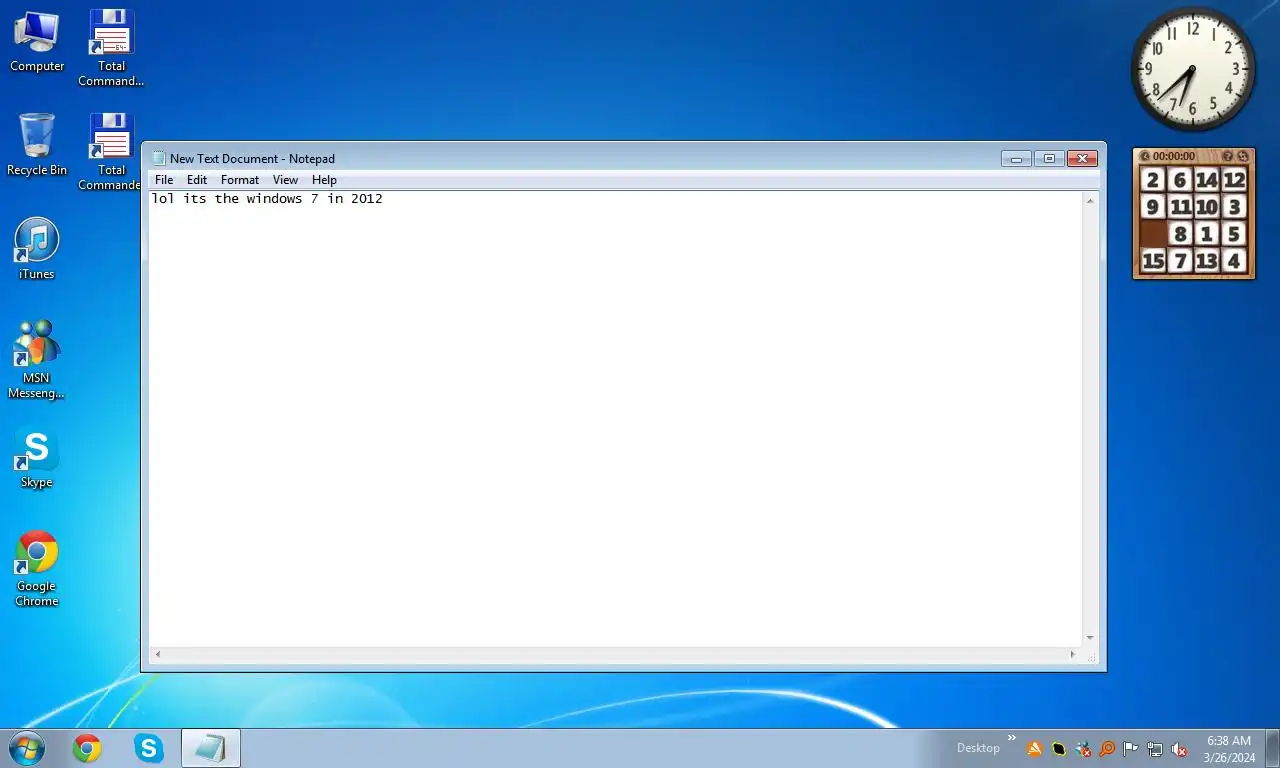The image size is (1280, 768).
Task: Open the Messenger tray icon with red X
Action: coord(1083,749)
